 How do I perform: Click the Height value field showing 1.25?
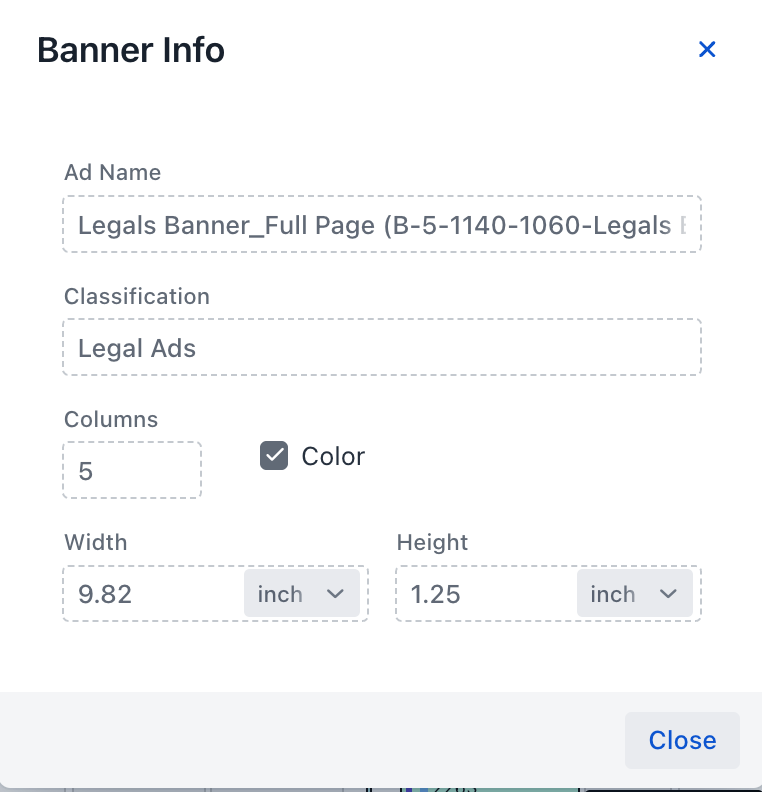486,594
